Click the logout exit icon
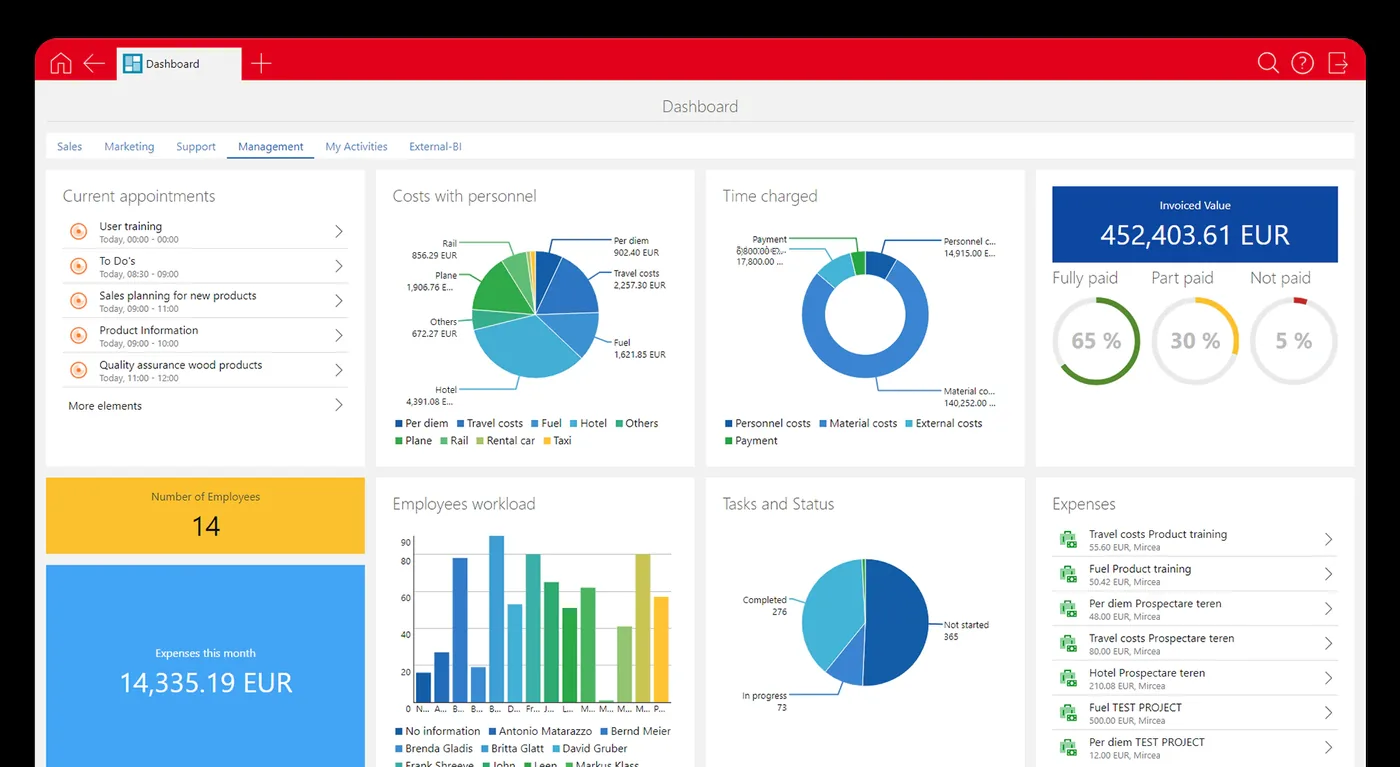This screenshot has height=767, width=1400. (x=1338, y=63)
